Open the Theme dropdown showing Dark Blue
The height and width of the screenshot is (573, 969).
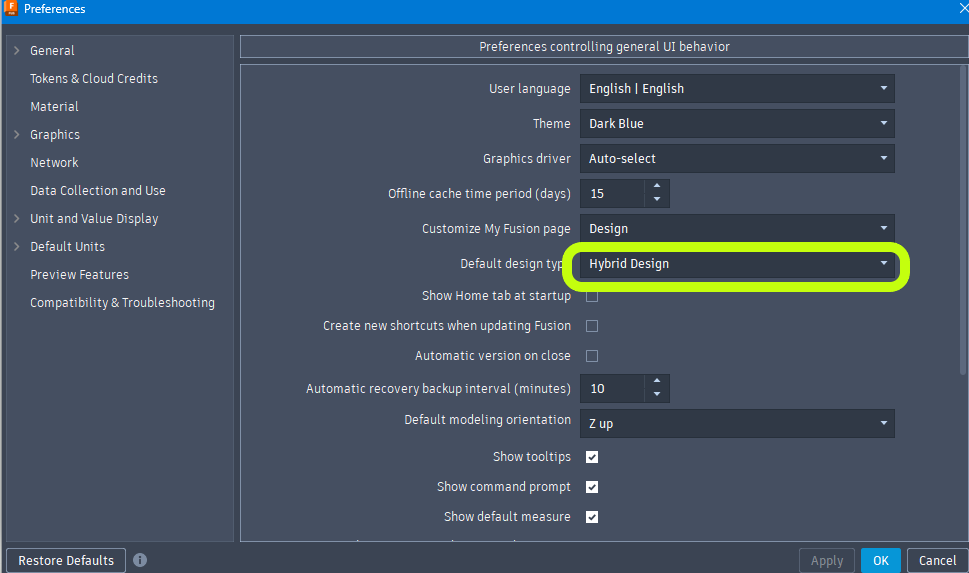[x=737, y=124]
